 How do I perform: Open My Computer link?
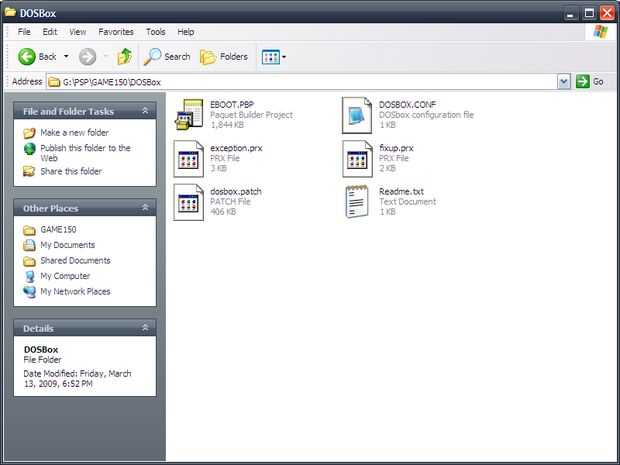65,276
